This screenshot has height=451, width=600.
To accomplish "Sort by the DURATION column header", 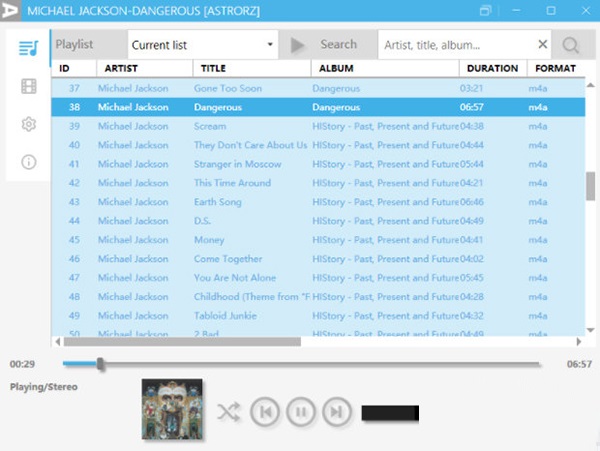I will coord(492,68).
